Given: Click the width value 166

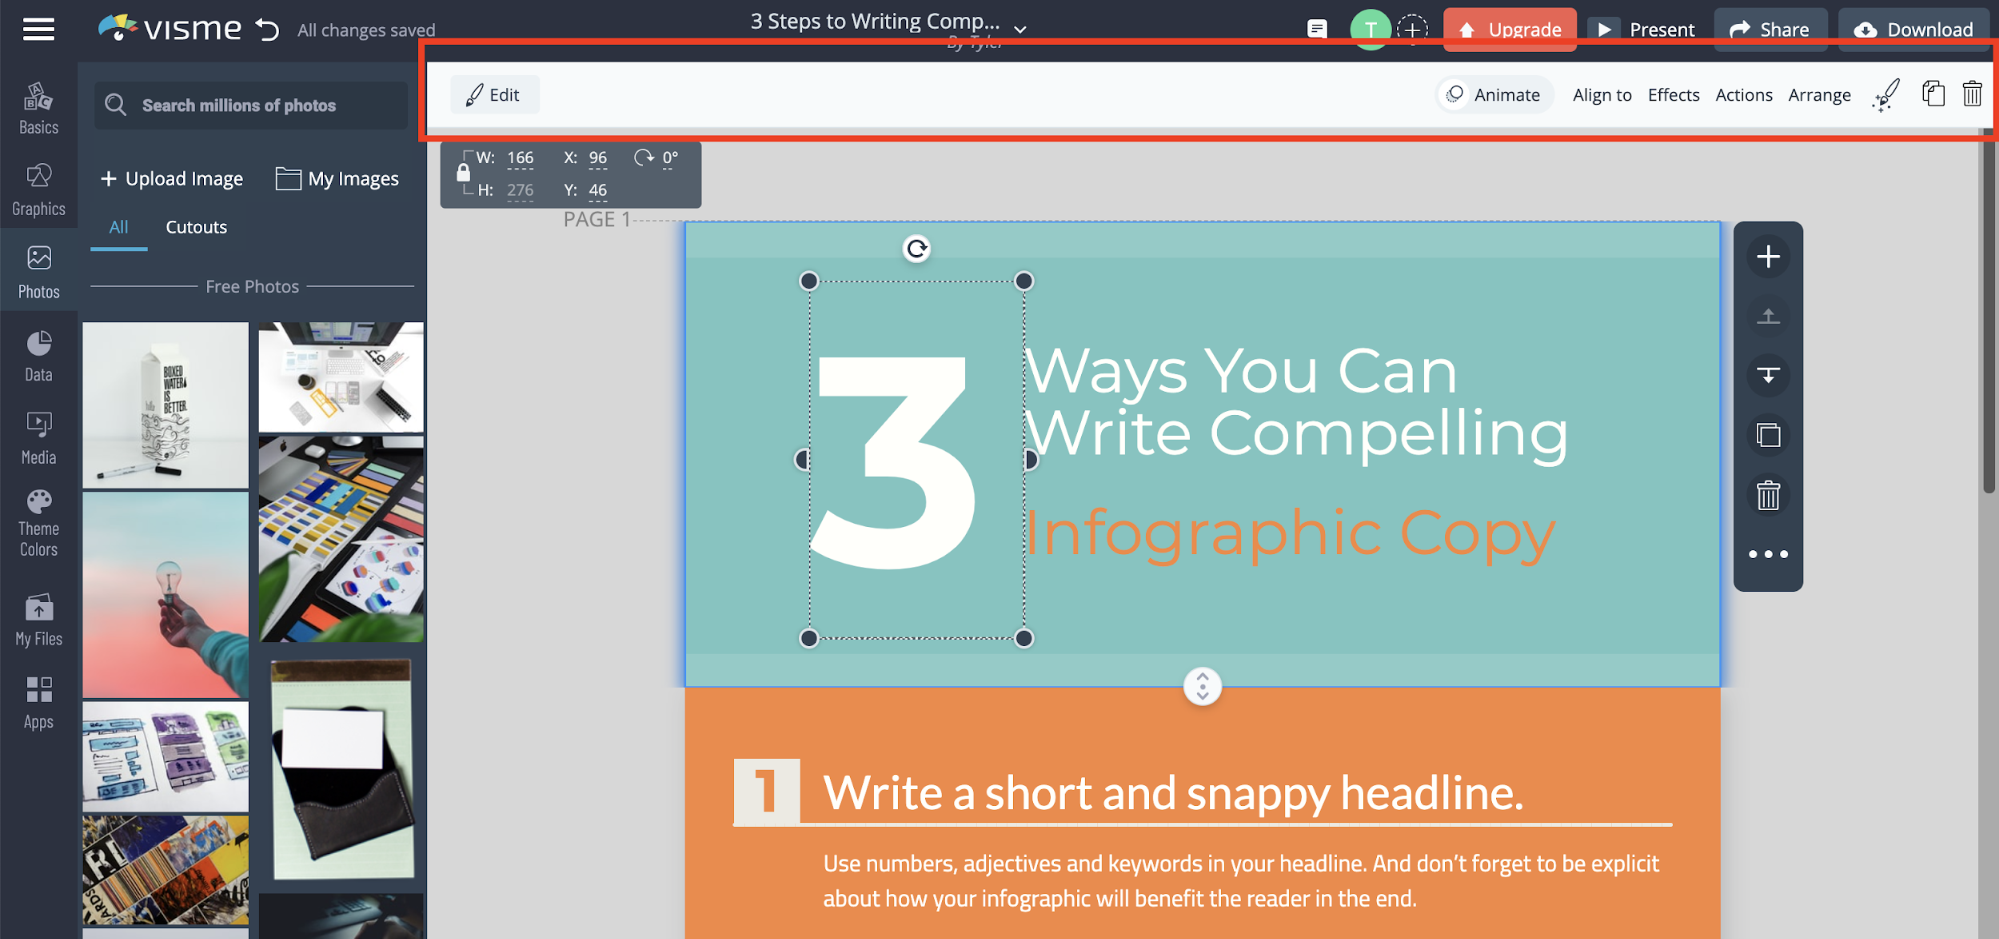Looking at the screenshot, I should pos(520,158).
